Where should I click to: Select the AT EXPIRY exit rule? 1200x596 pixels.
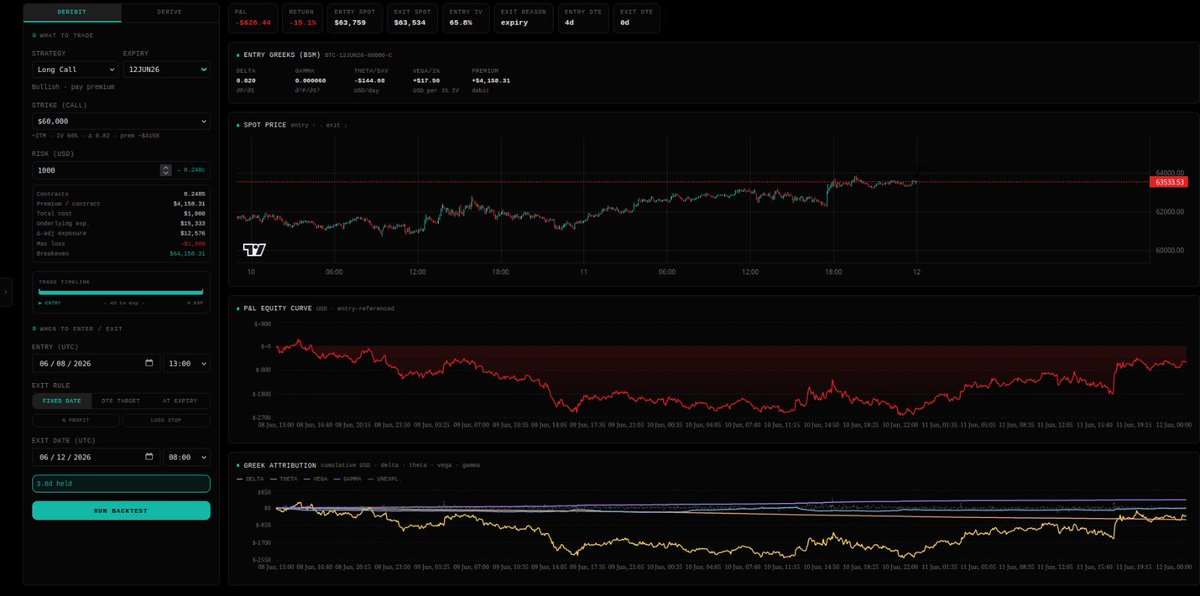[x=180, y=401]
